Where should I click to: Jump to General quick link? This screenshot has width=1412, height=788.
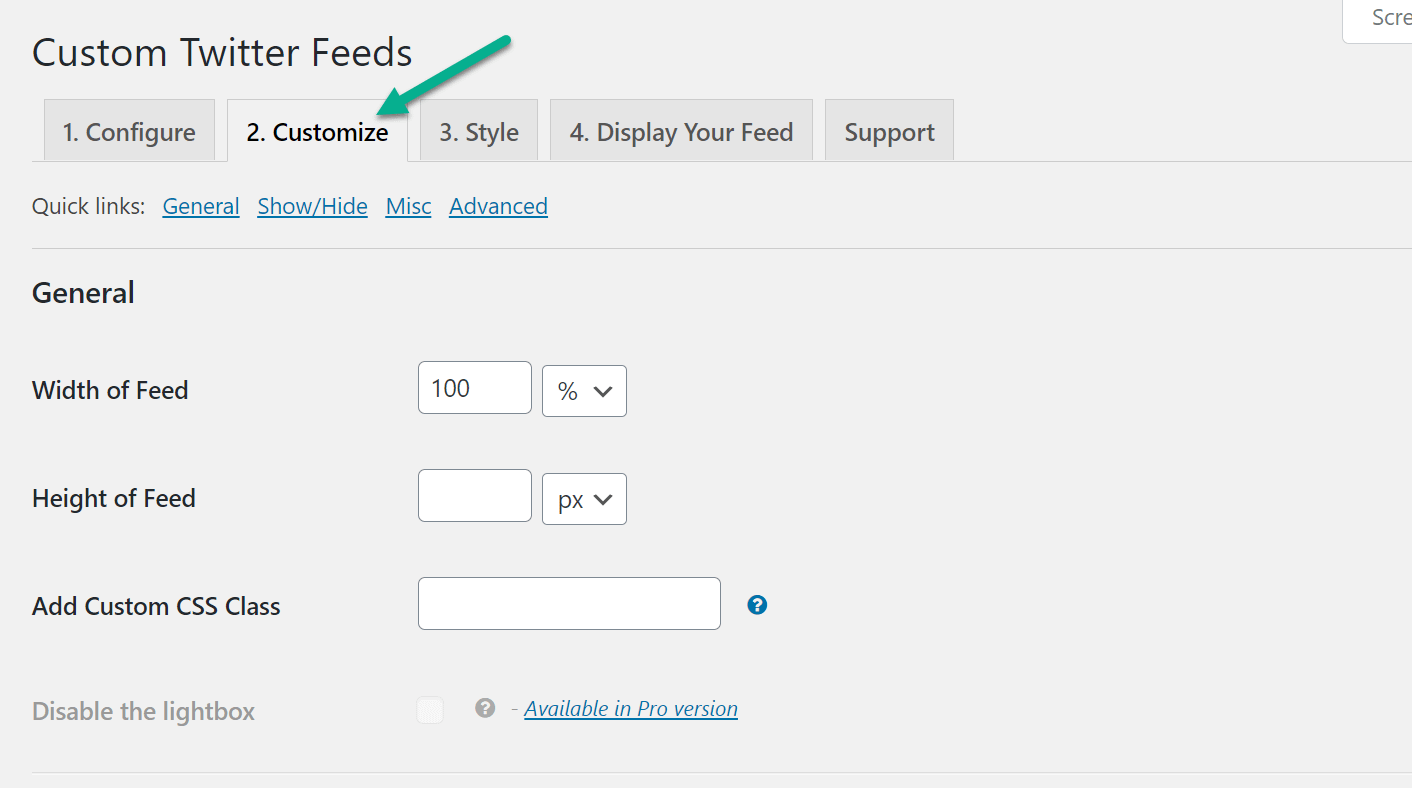[201, 206]
